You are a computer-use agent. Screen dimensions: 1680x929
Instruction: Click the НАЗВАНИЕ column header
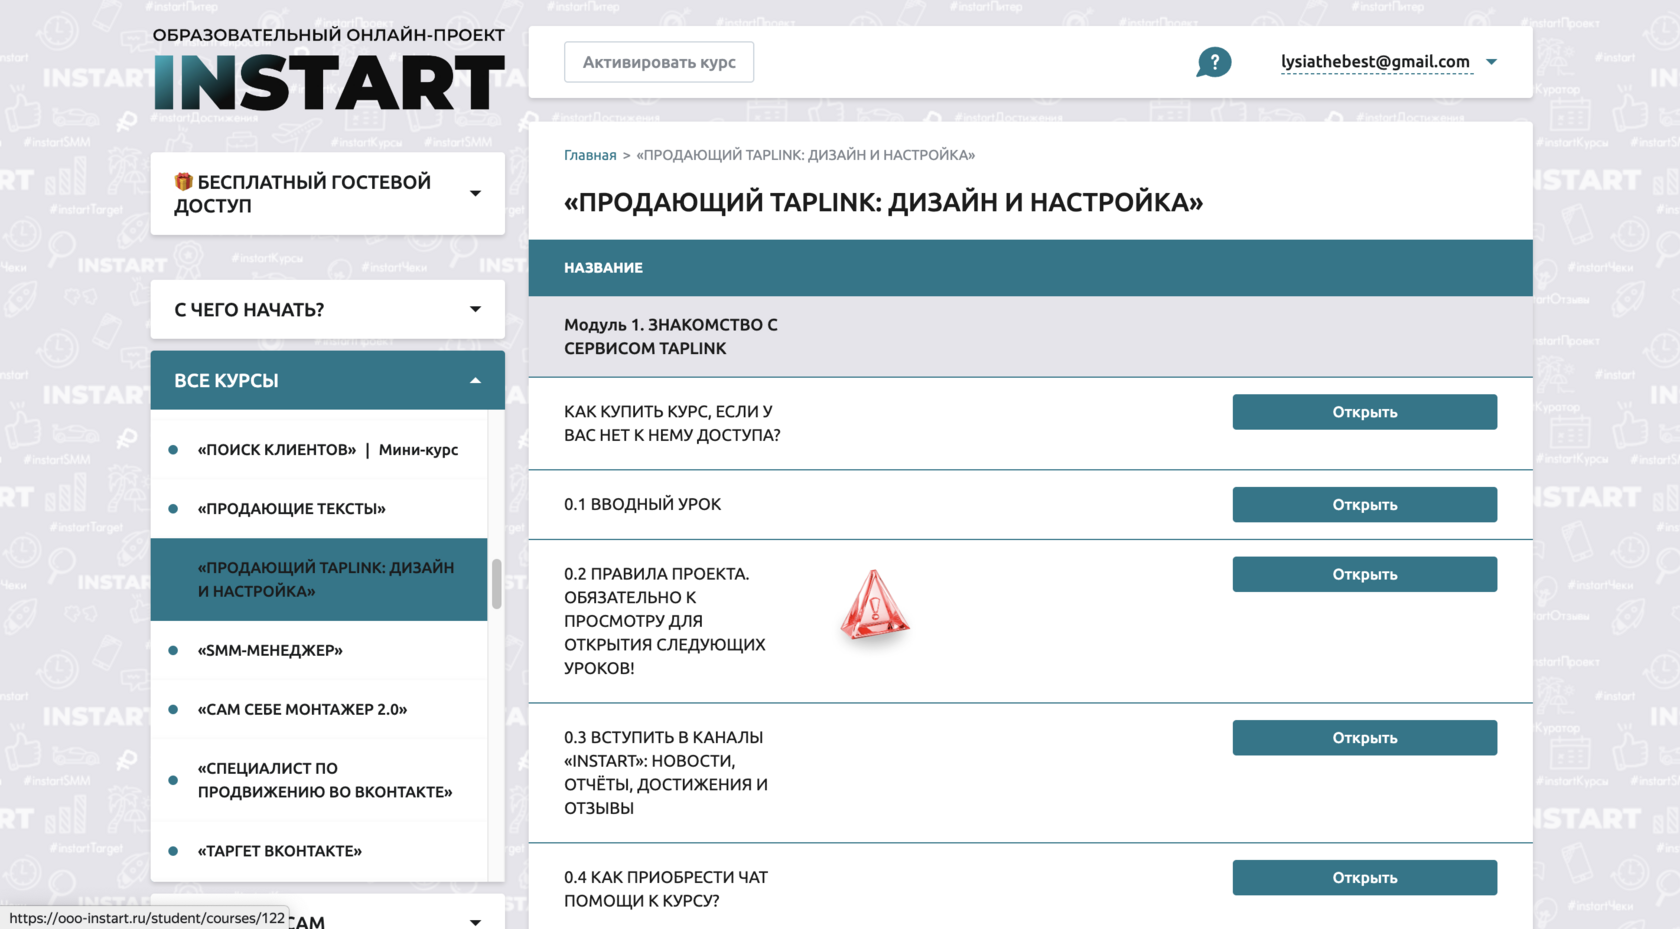(603, 268)
